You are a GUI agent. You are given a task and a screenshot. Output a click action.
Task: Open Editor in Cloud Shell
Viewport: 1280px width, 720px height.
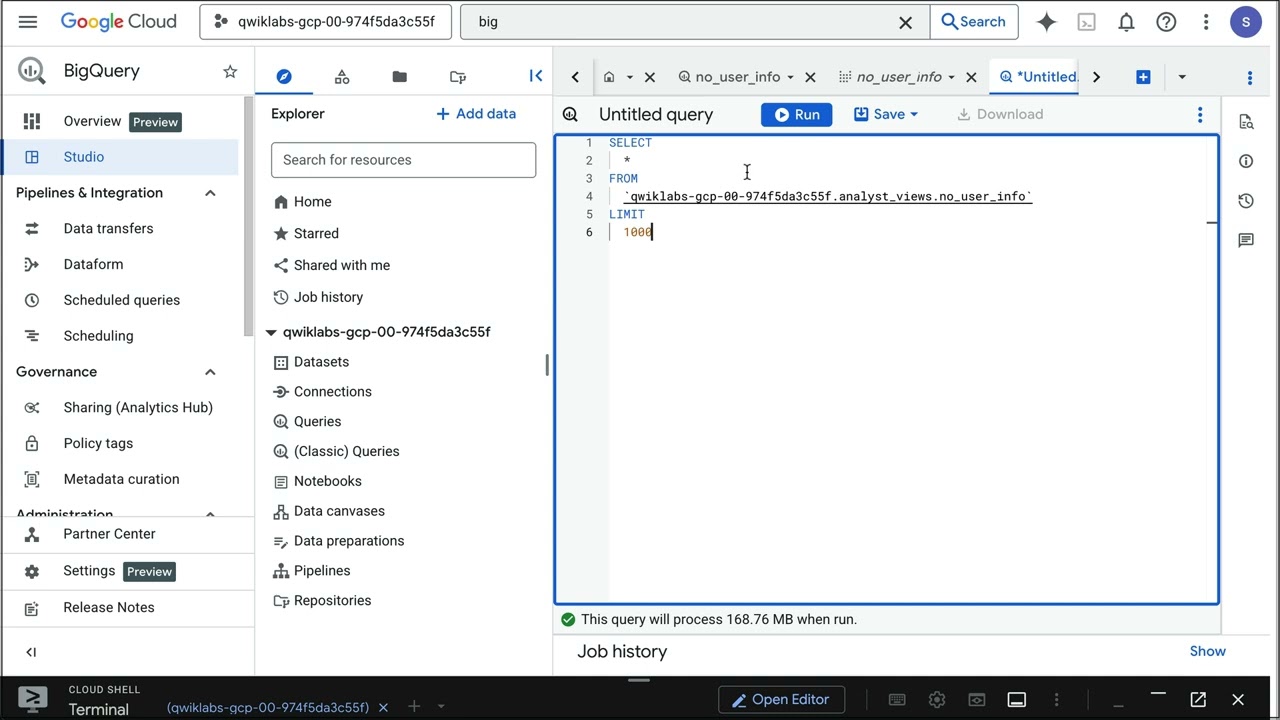tap(780, 700)
